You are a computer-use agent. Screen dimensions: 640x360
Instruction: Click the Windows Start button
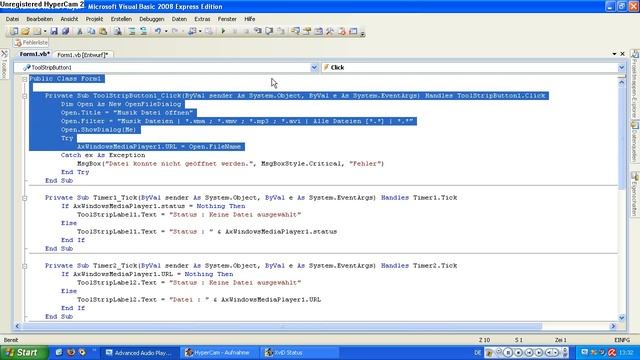click(x=24, y=352)
